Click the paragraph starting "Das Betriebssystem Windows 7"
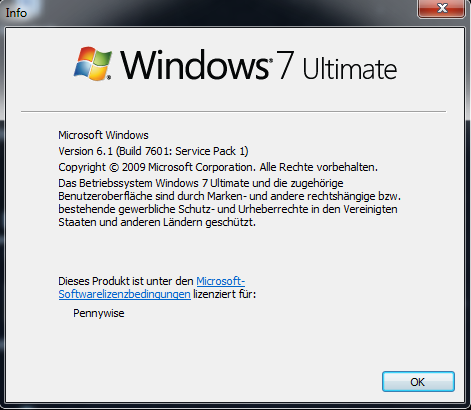 229,202
